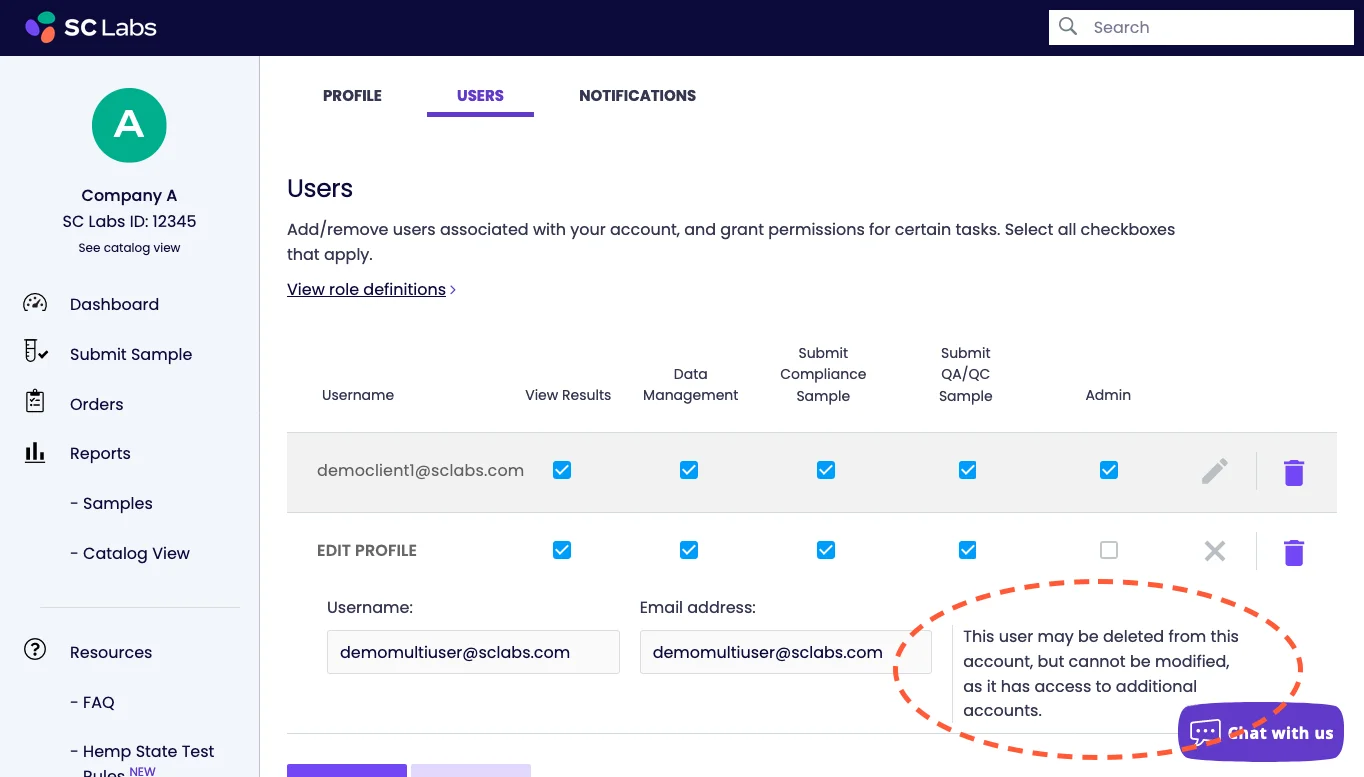Open Orders using the clipboard icon
Viewport: 1364px width, 777px height.
[x=34, y=403]
